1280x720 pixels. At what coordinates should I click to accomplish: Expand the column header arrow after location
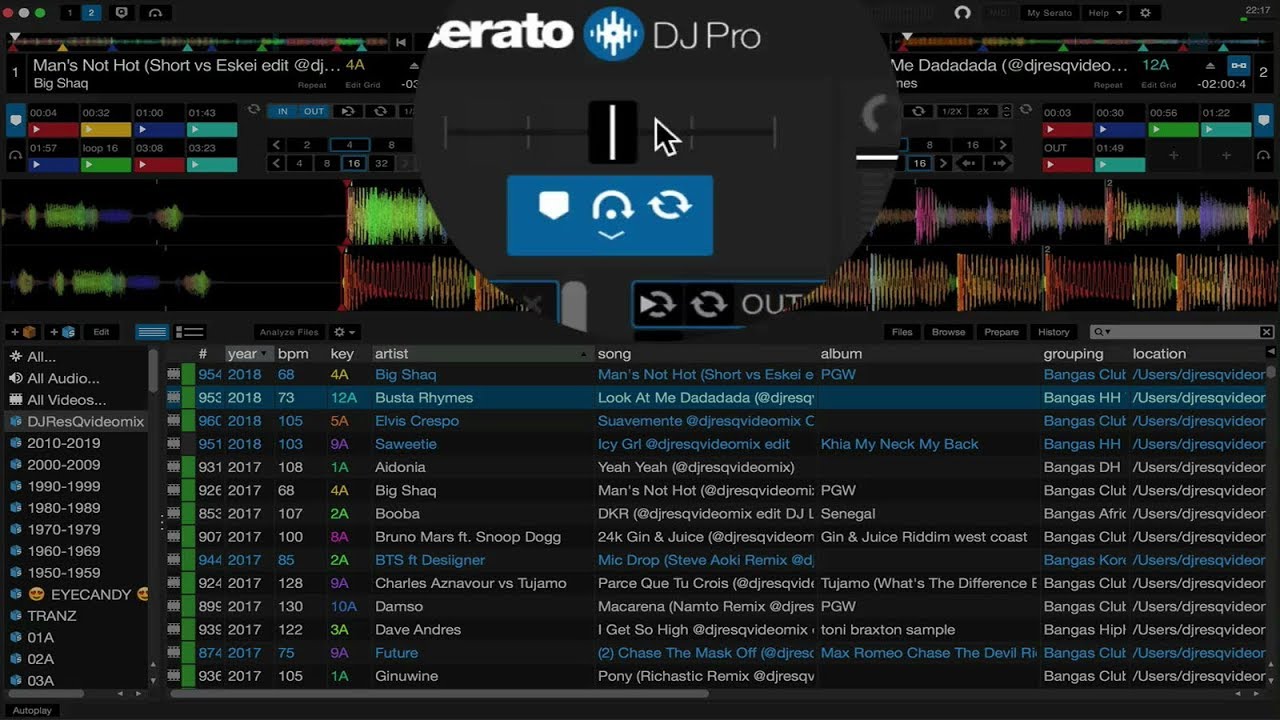coord(1270,353)
